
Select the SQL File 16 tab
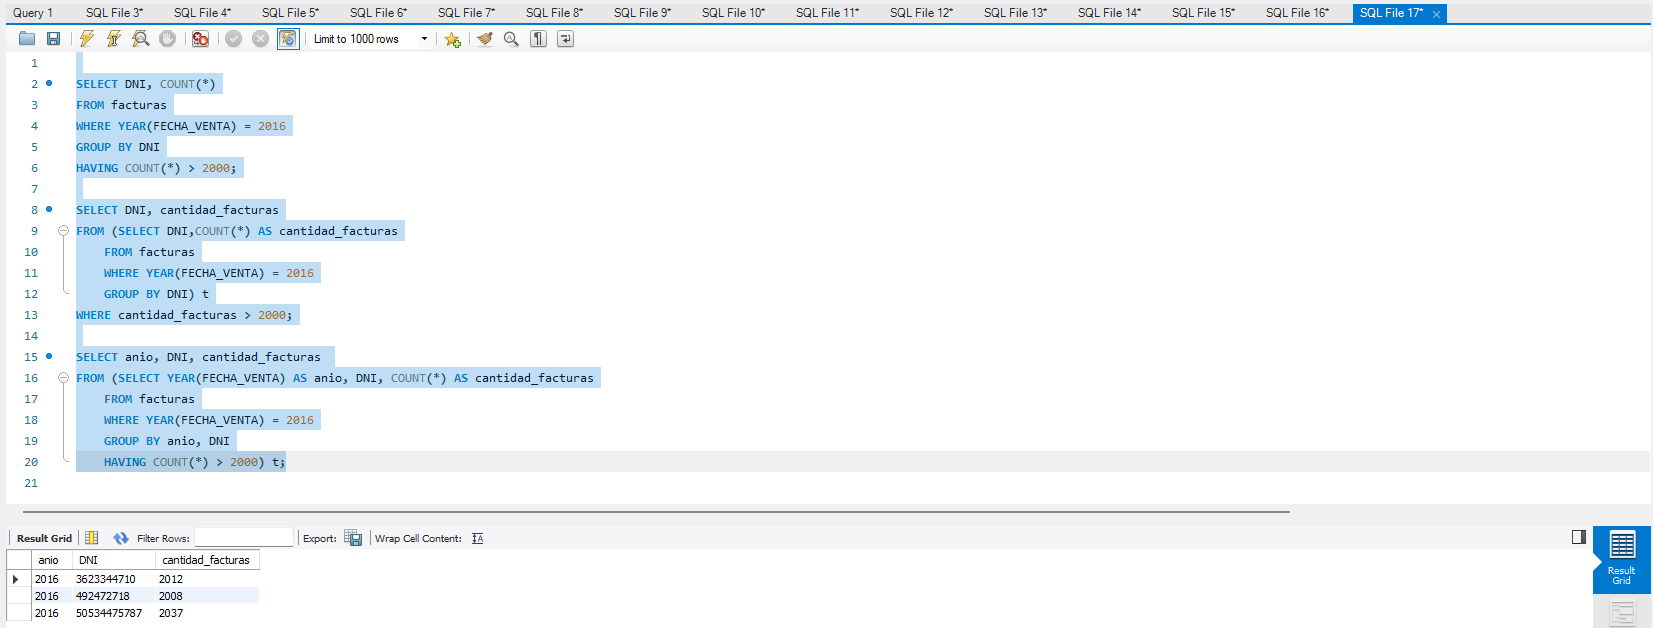1297,13
